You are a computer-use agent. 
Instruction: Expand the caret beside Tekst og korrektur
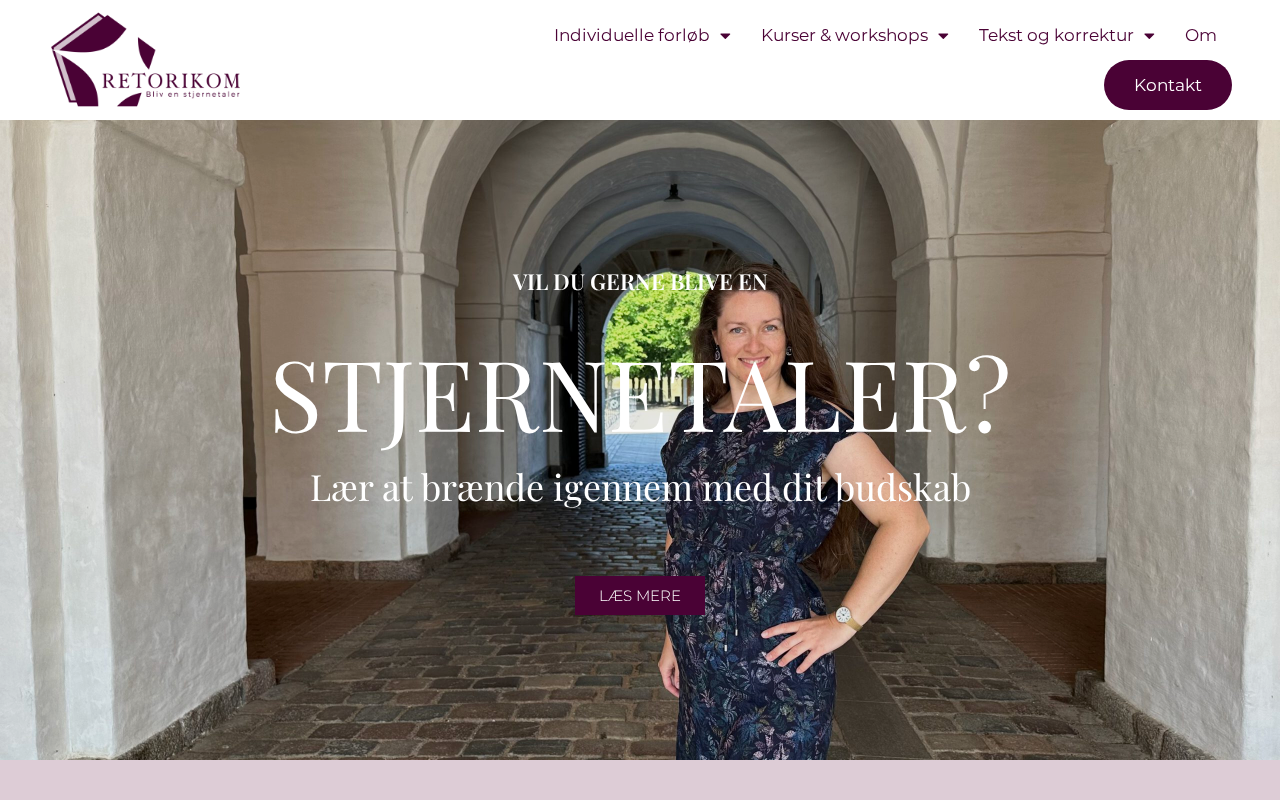1149,36
